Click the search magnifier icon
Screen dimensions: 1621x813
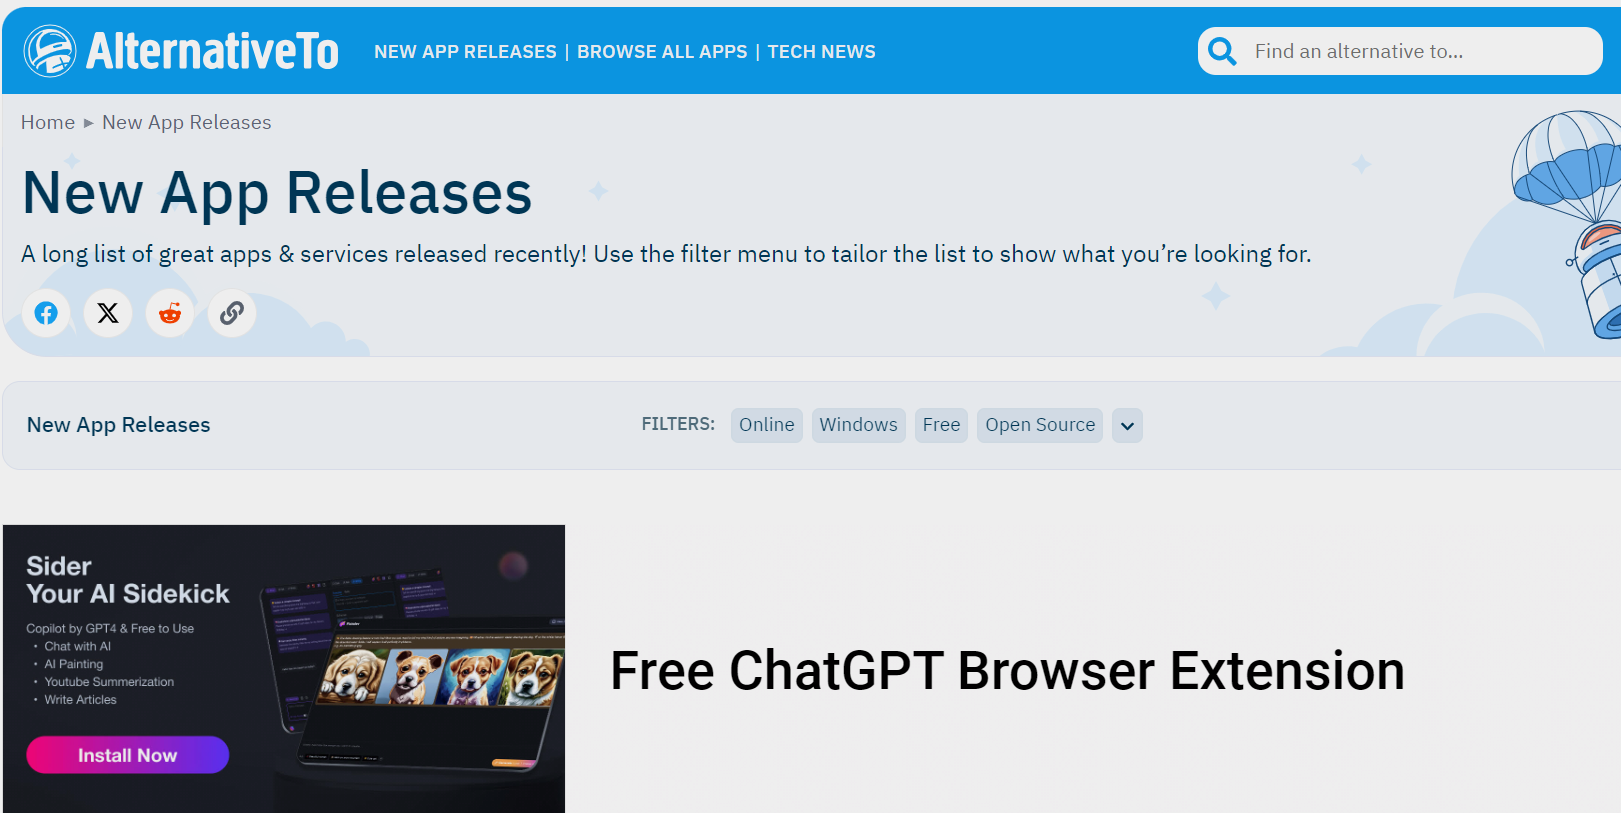(x=1222, y=51)
